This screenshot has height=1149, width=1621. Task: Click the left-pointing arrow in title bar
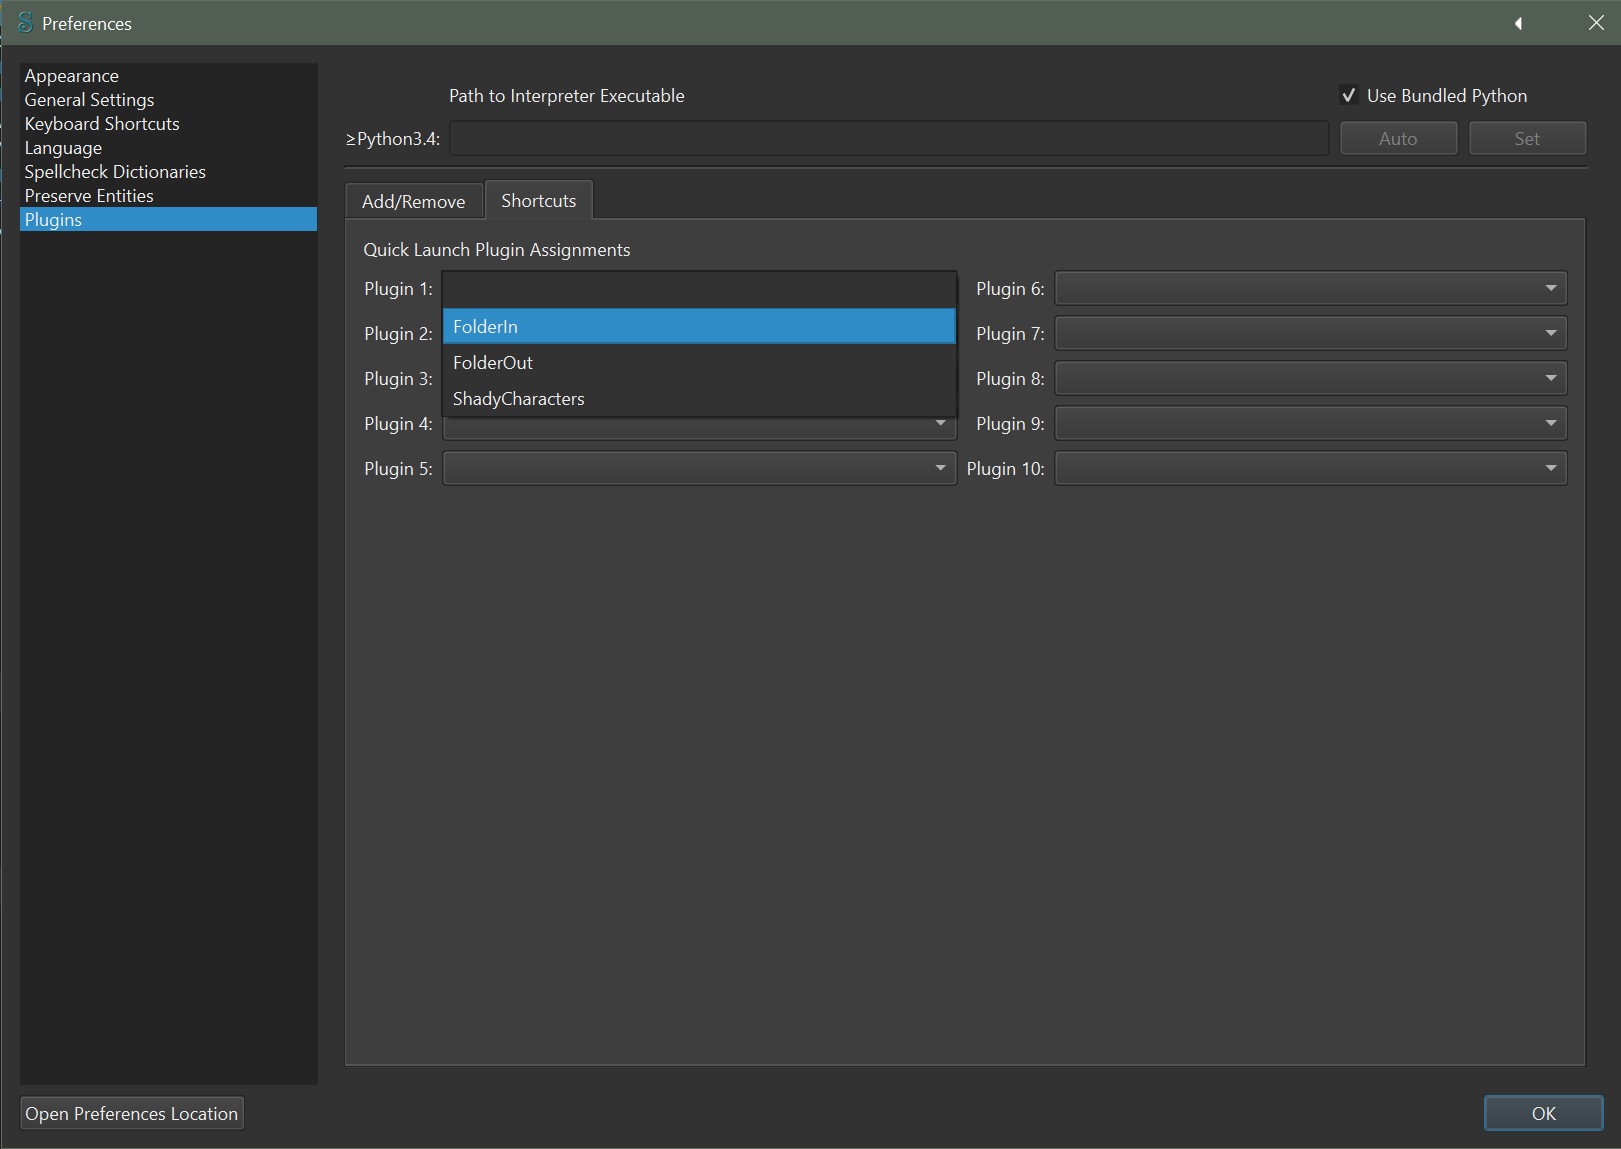1518,23
